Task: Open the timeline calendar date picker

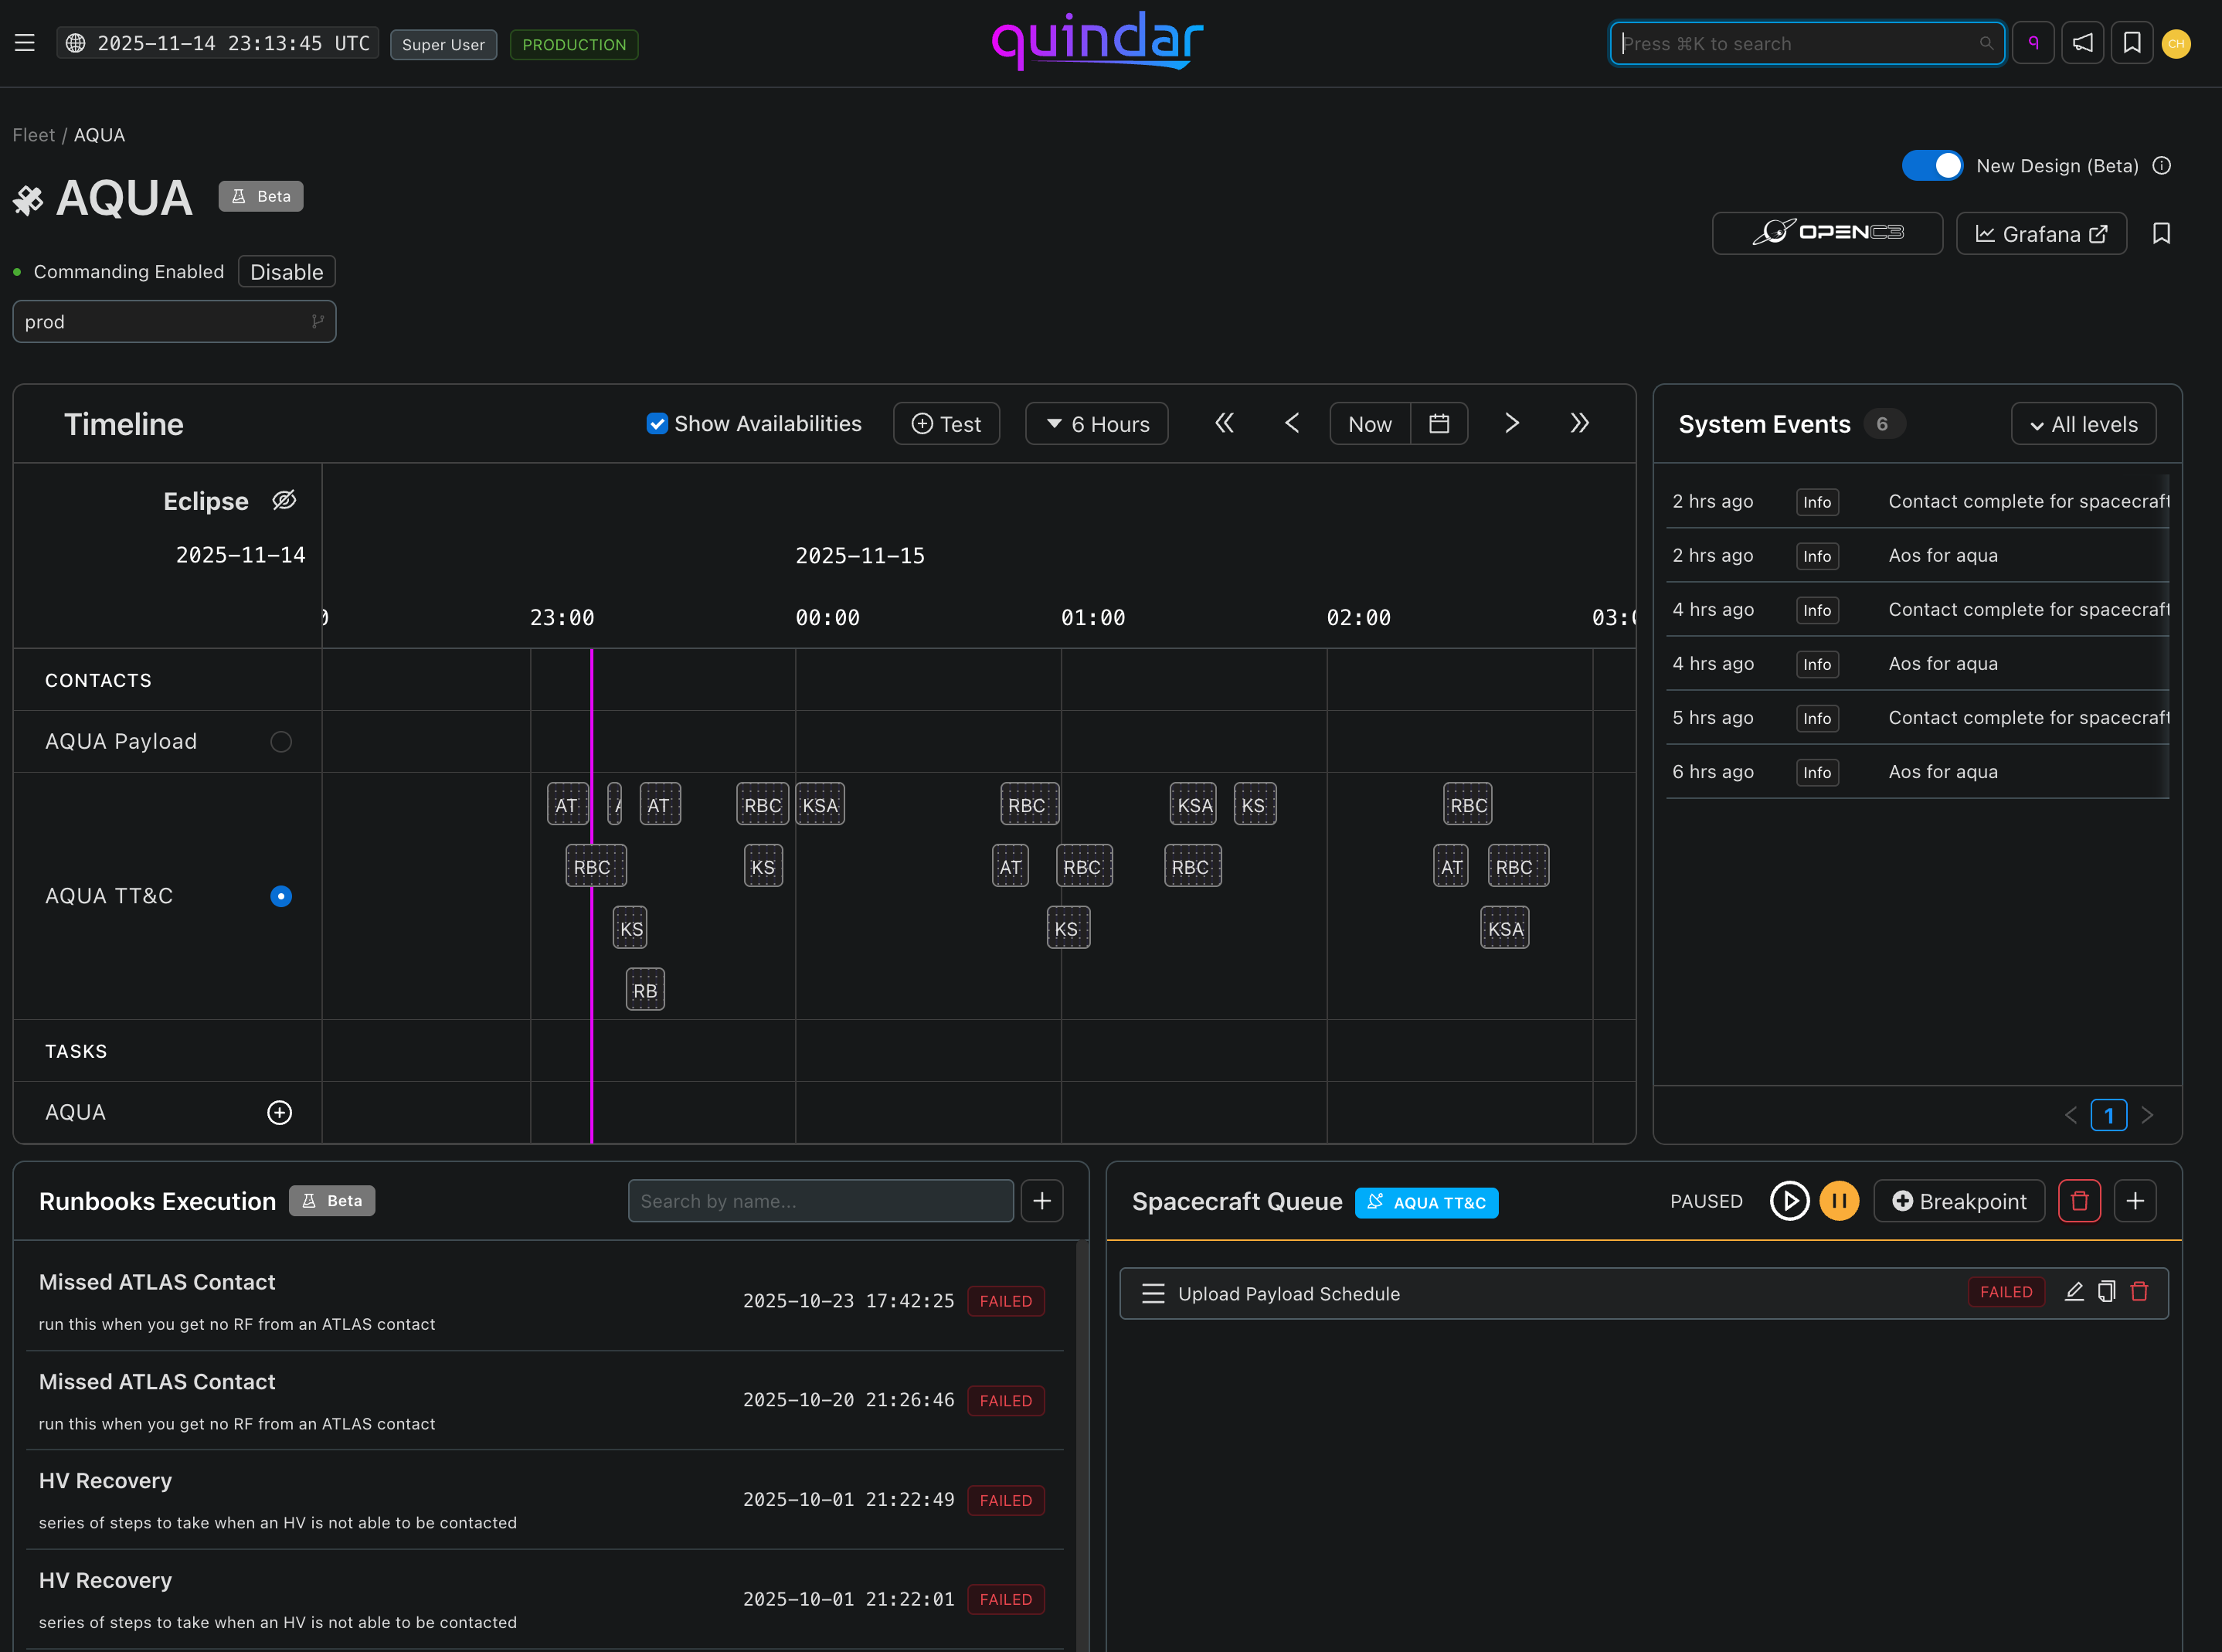Action: (x=1439, y=423)
